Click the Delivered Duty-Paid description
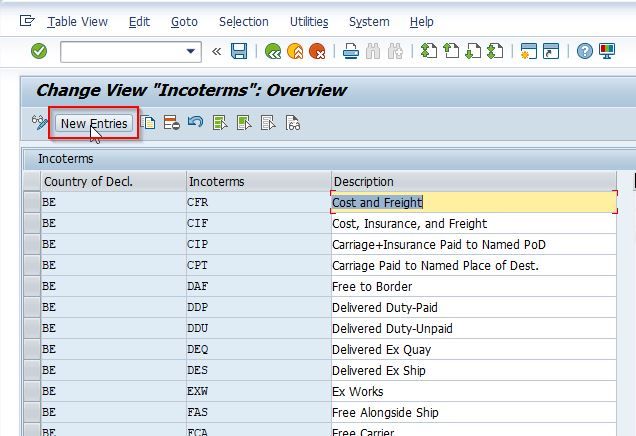 coord(474,307)
